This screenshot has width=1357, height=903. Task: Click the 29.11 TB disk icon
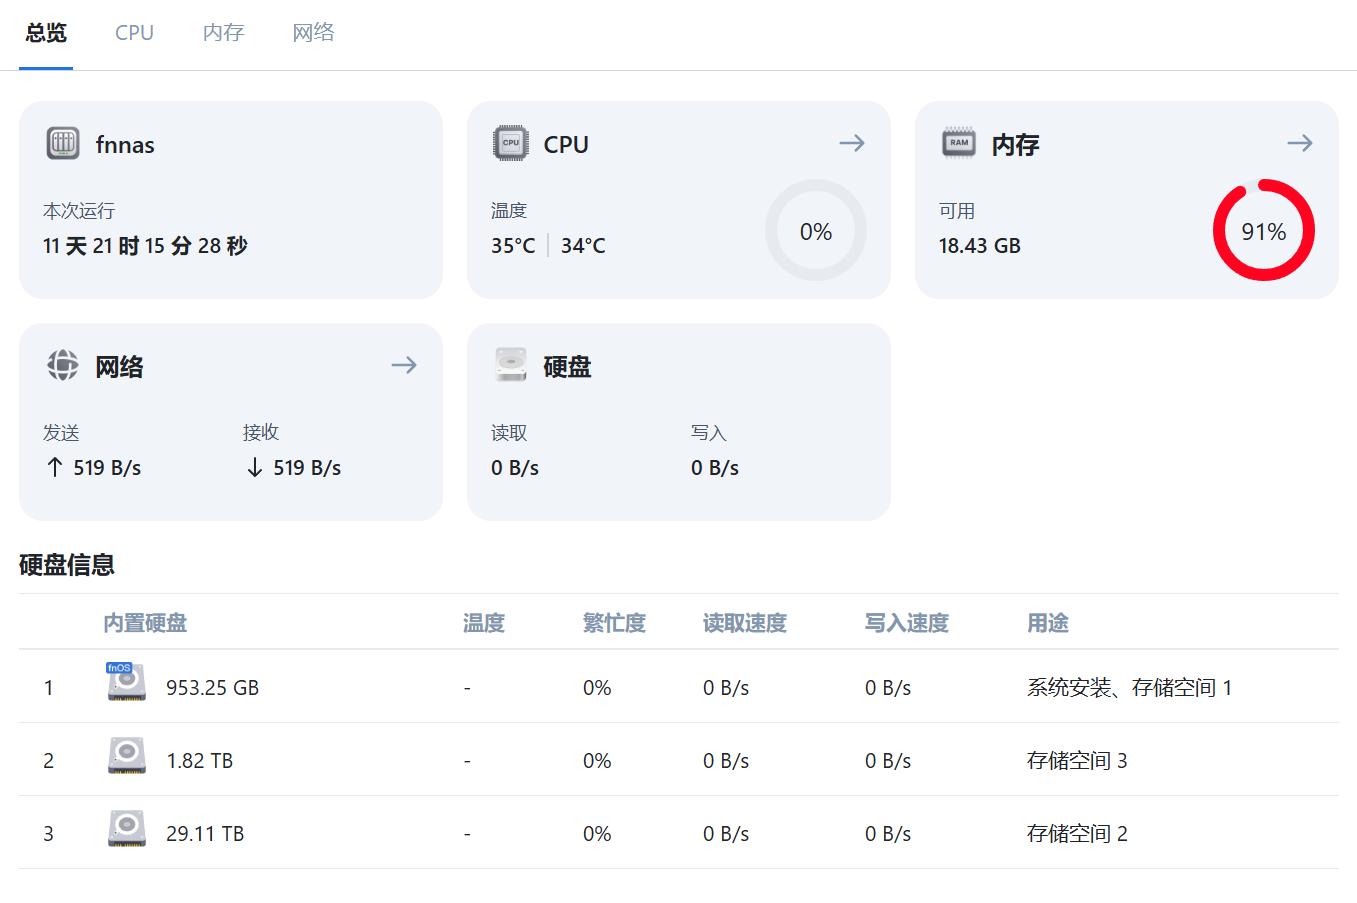point(127,829)
